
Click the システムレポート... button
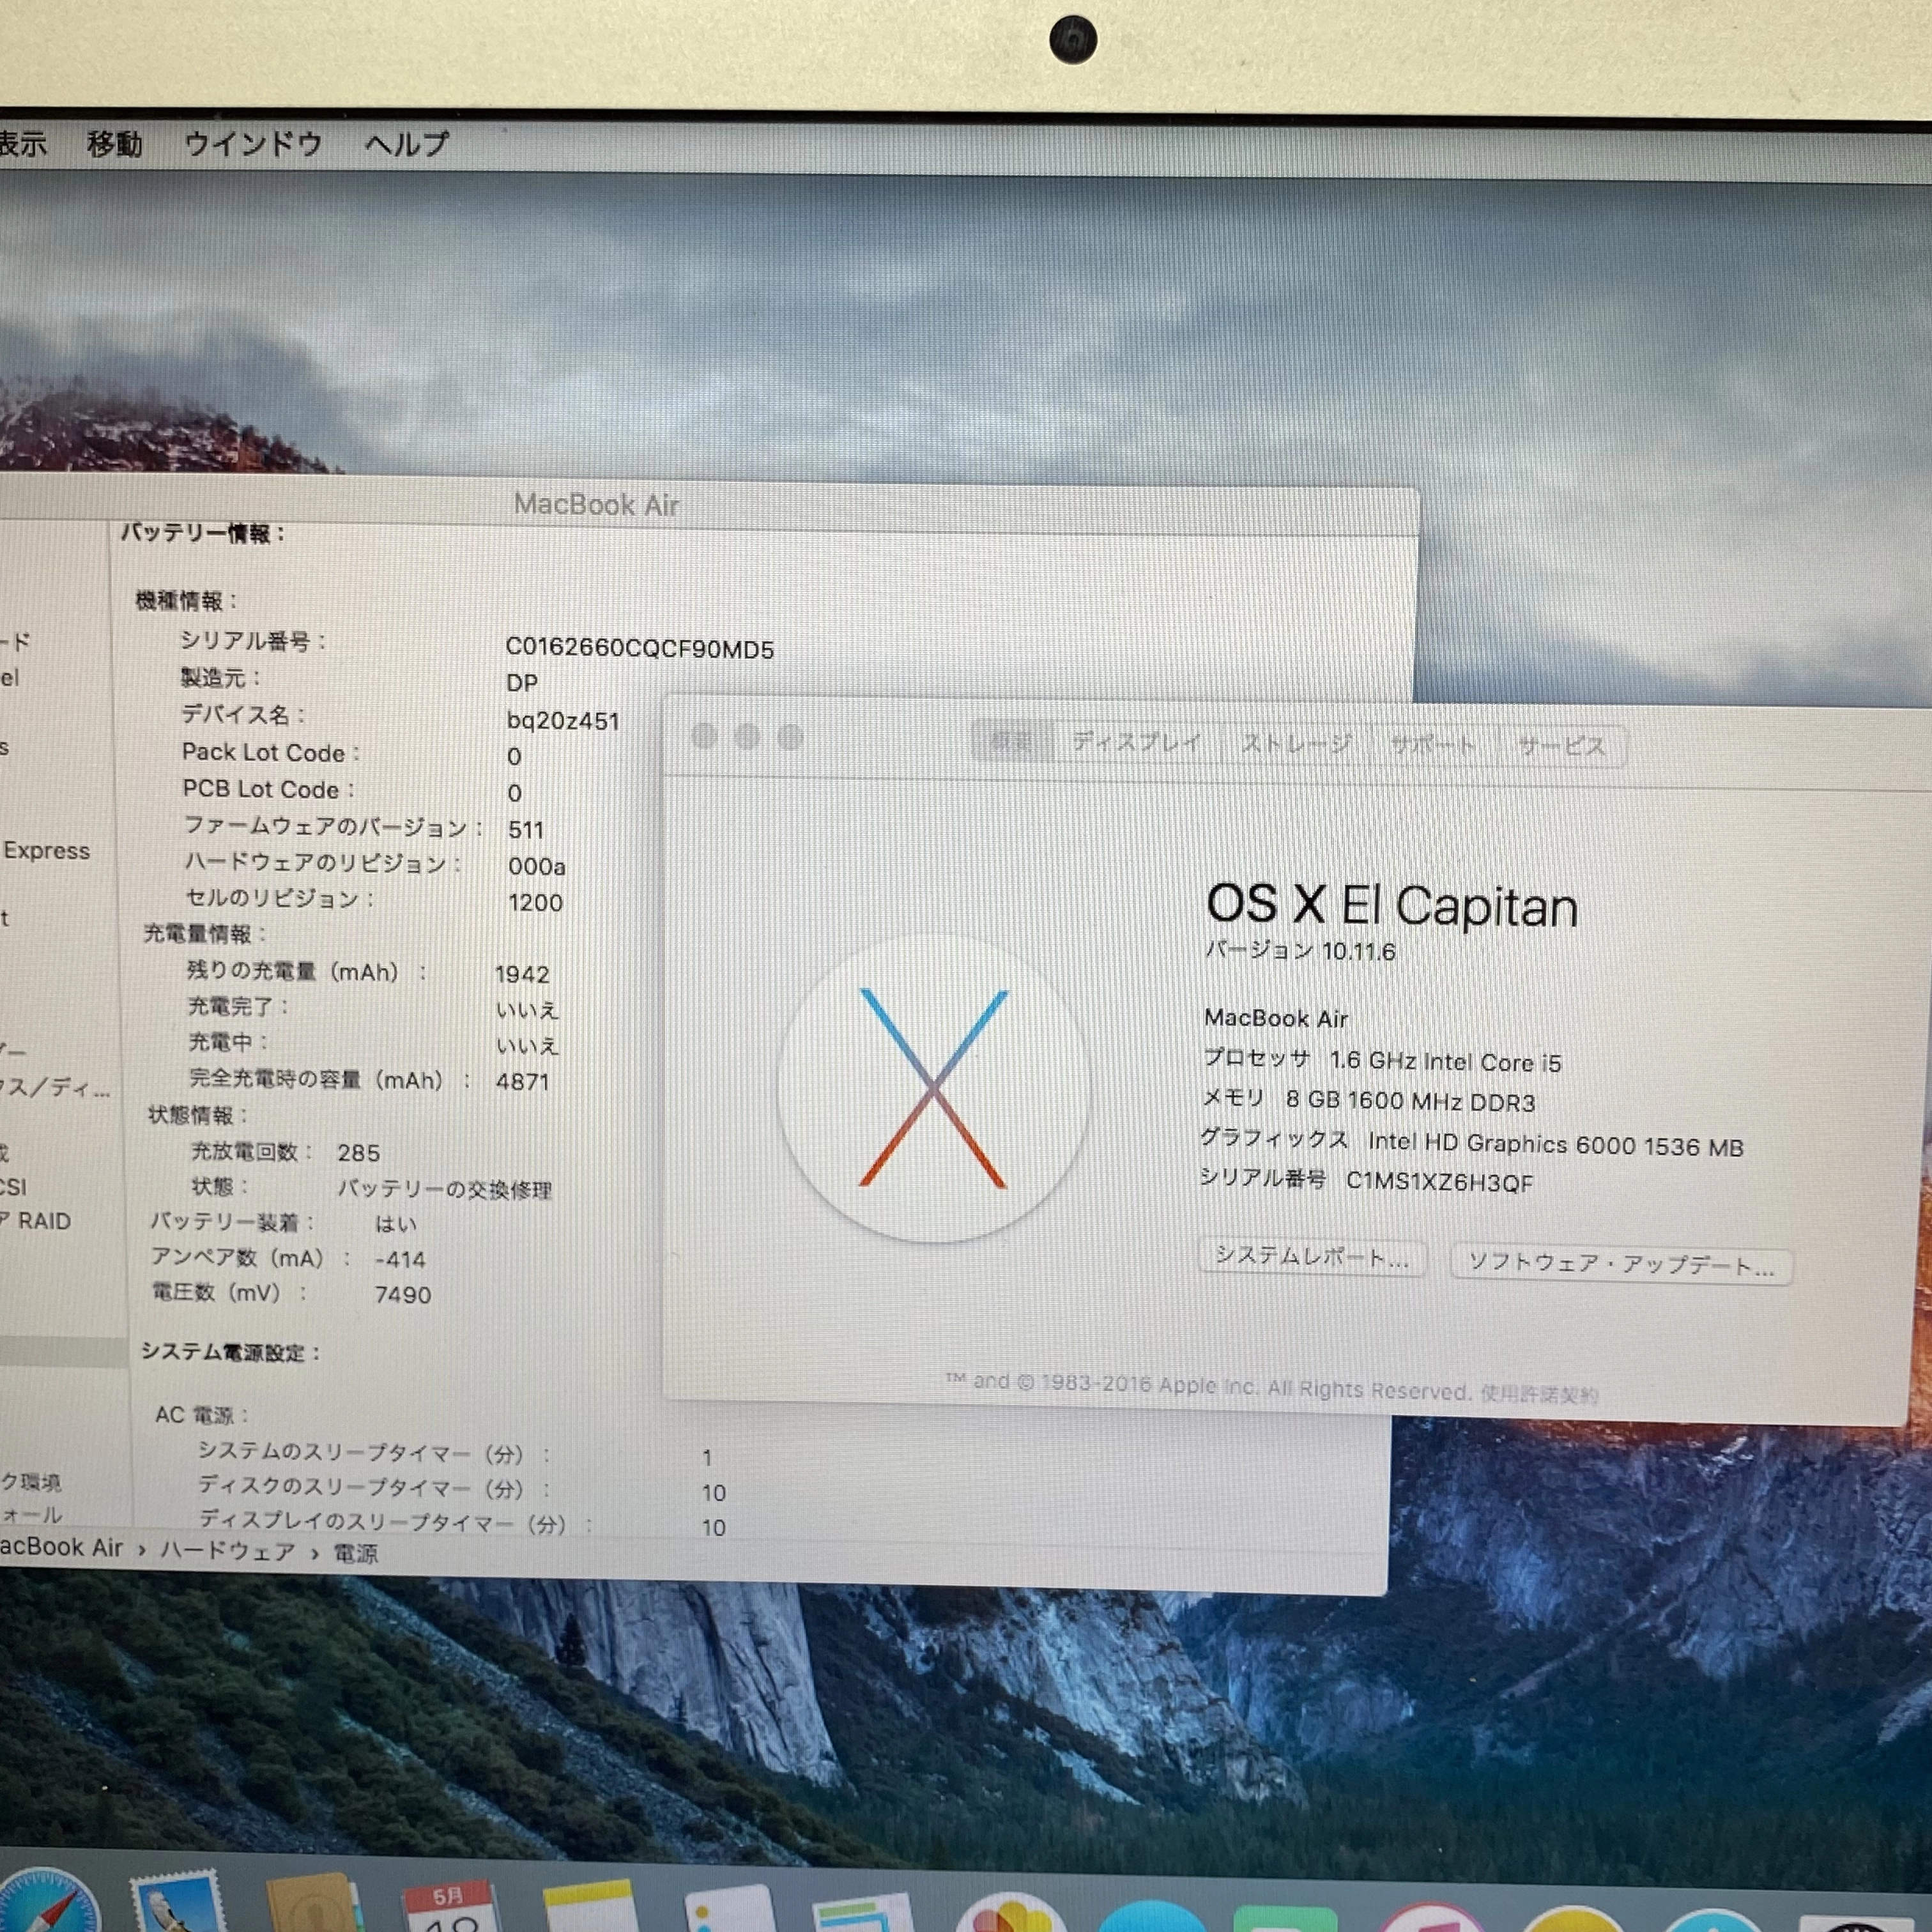pyautogui.click(x=1312, y=1257)
